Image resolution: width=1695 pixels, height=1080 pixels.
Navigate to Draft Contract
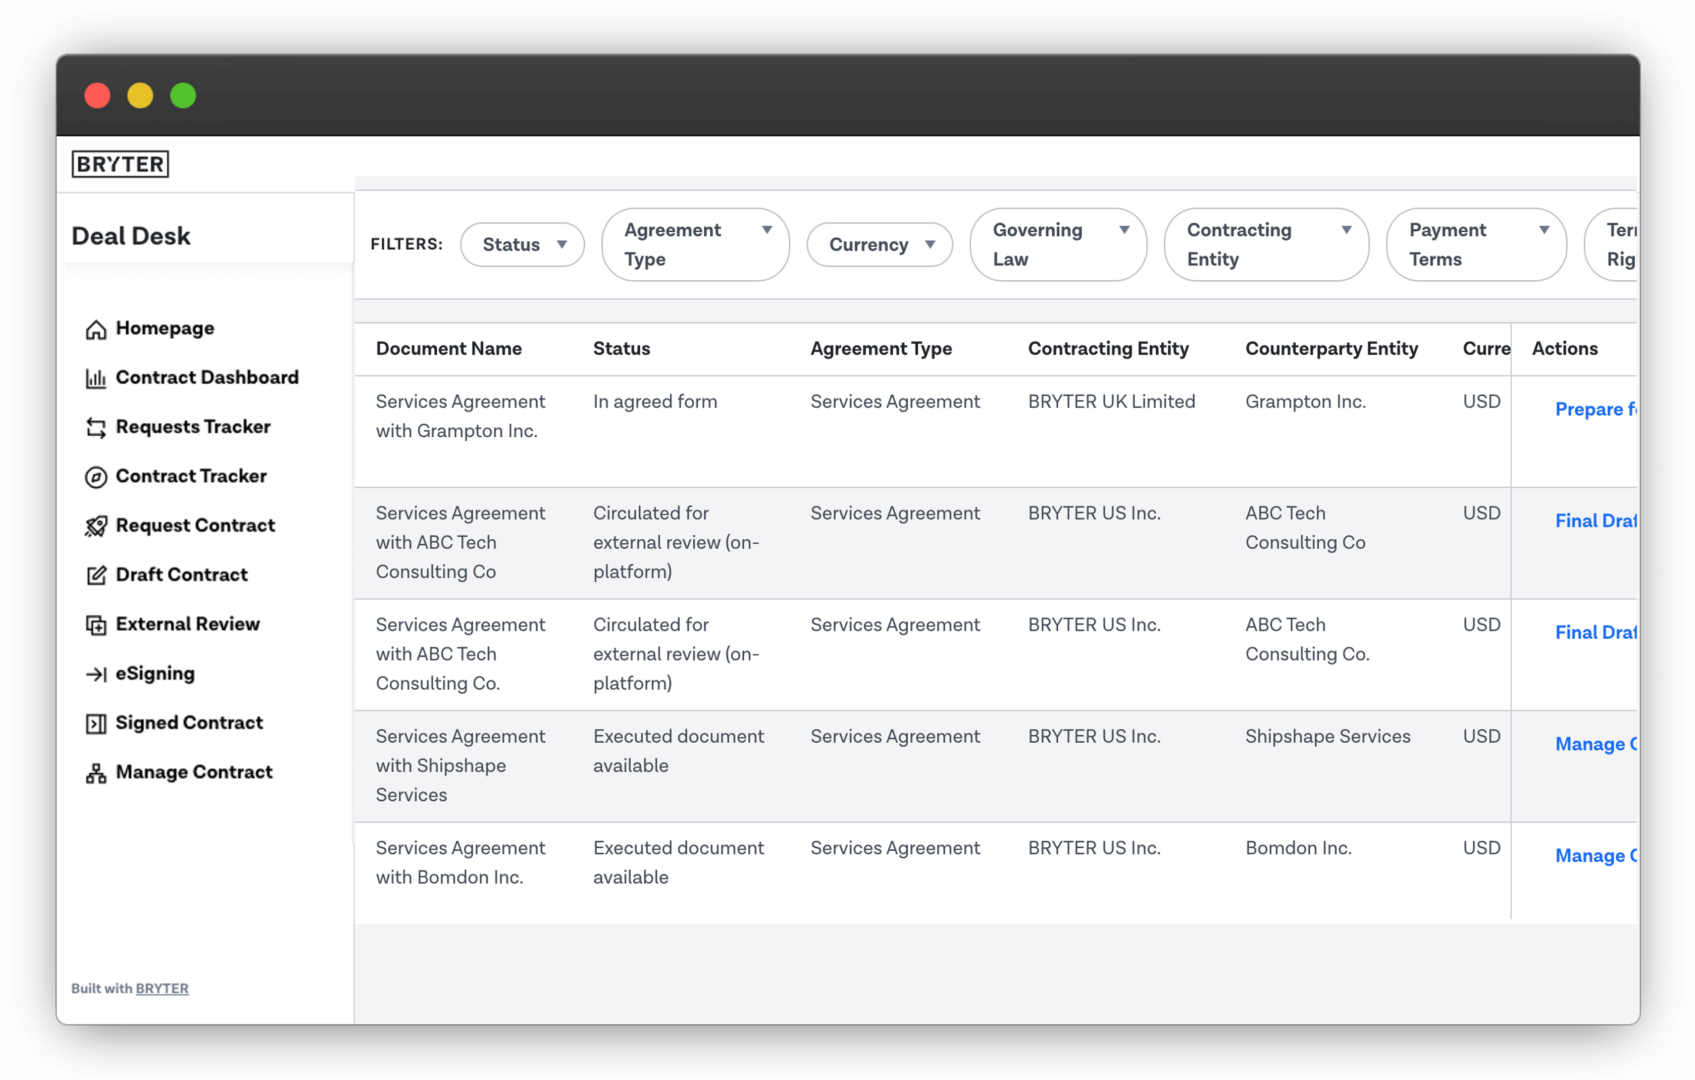(x=182, y=574)
